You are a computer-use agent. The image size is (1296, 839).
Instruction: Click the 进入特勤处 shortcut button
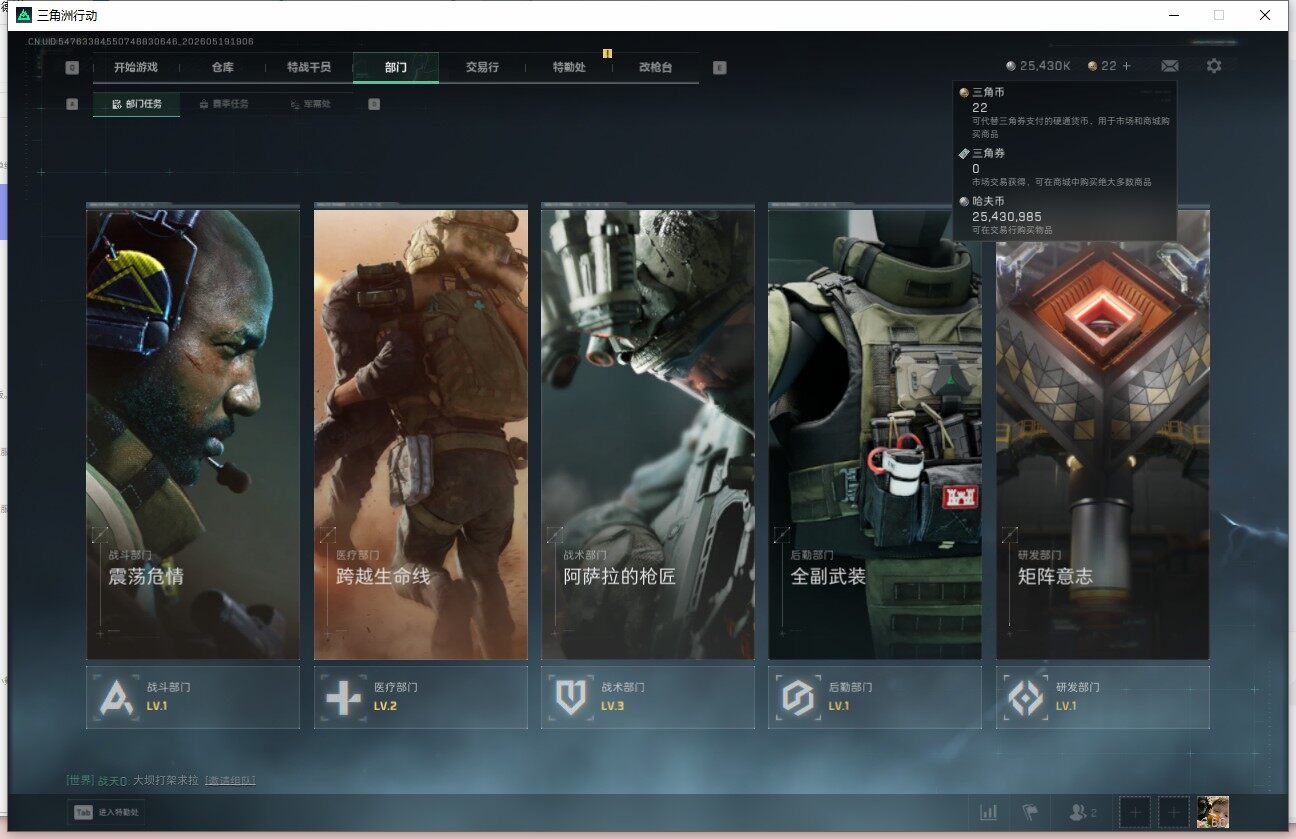click(x=105, y=813)
